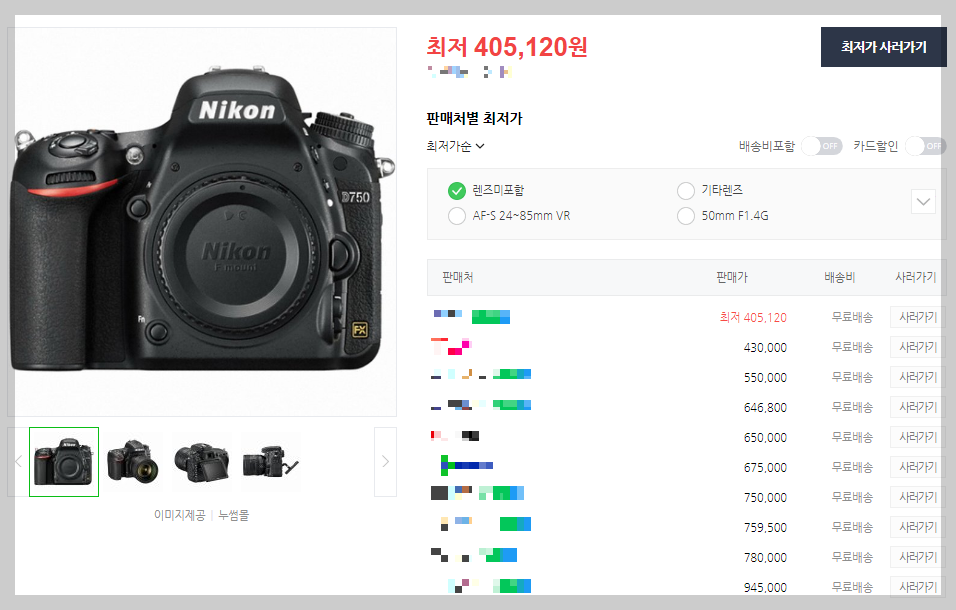Click 사러가기 for the 650,000 offer
The height and width of the screenshot is (610, 956).
coord(918,437)
